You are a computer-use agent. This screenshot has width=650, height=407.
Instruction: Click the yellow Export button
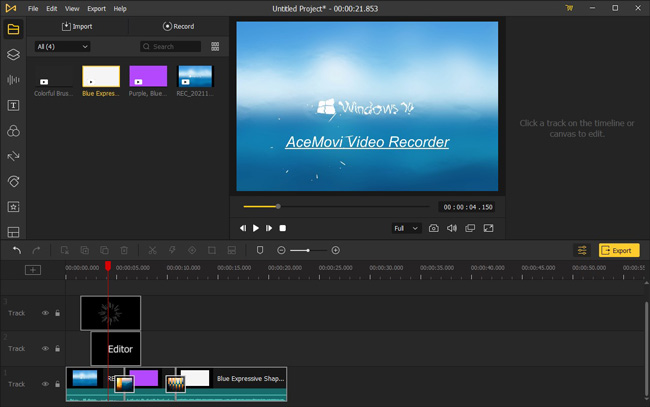coord(618,250)
